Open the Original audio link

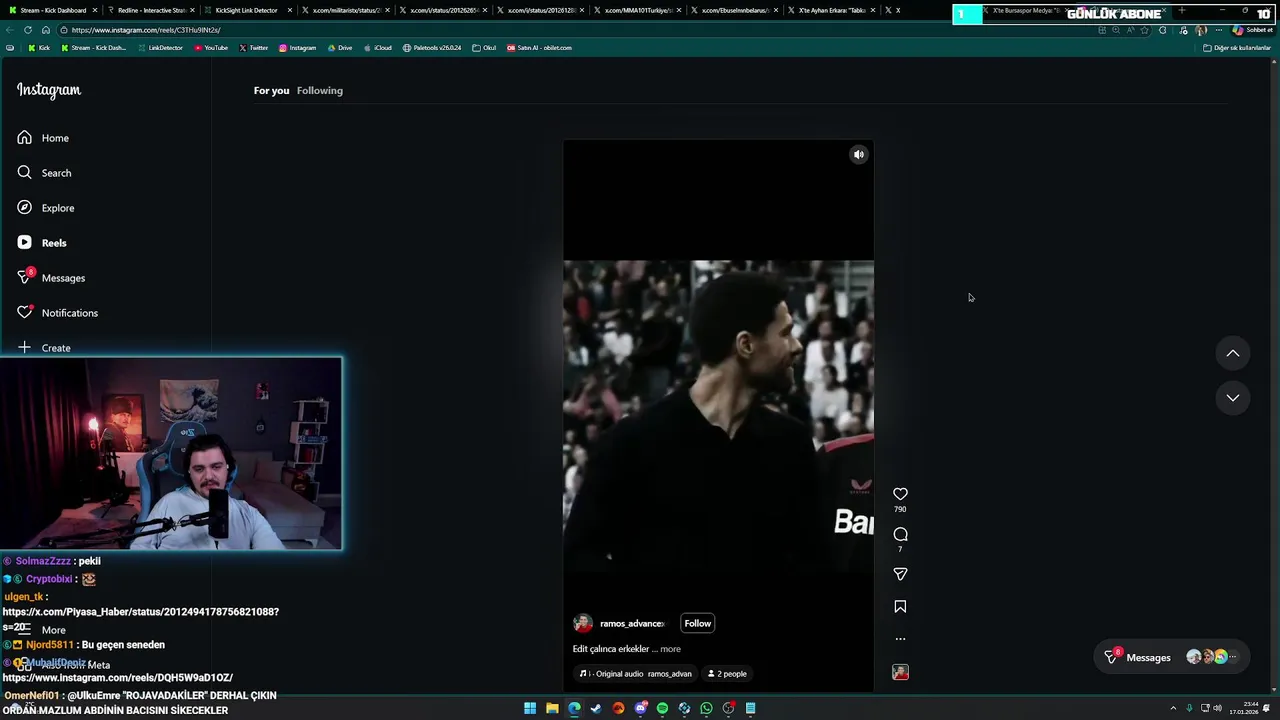pos(635,674)
